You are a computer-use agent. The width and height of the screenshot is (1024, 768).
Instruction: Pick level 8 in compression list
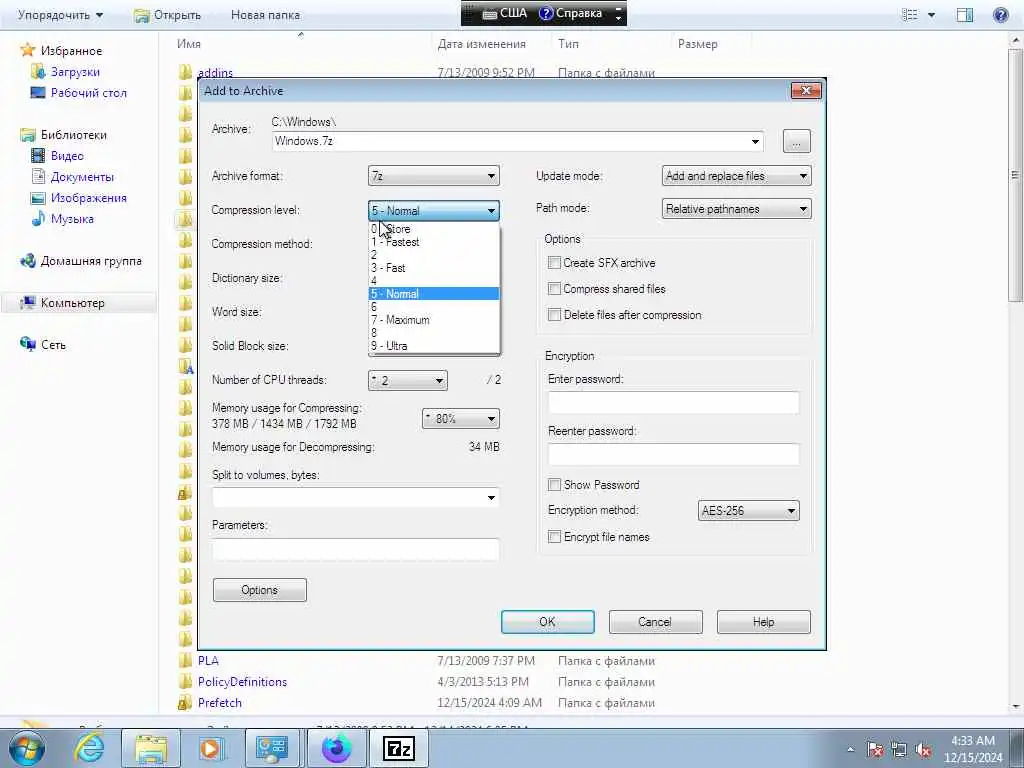(x=434, y=333)
